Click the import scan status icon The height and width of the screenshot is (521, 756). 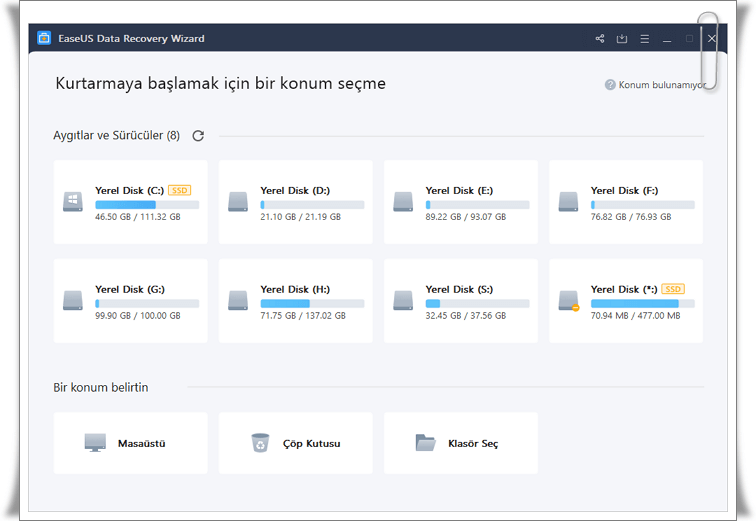tap(622, 39)
